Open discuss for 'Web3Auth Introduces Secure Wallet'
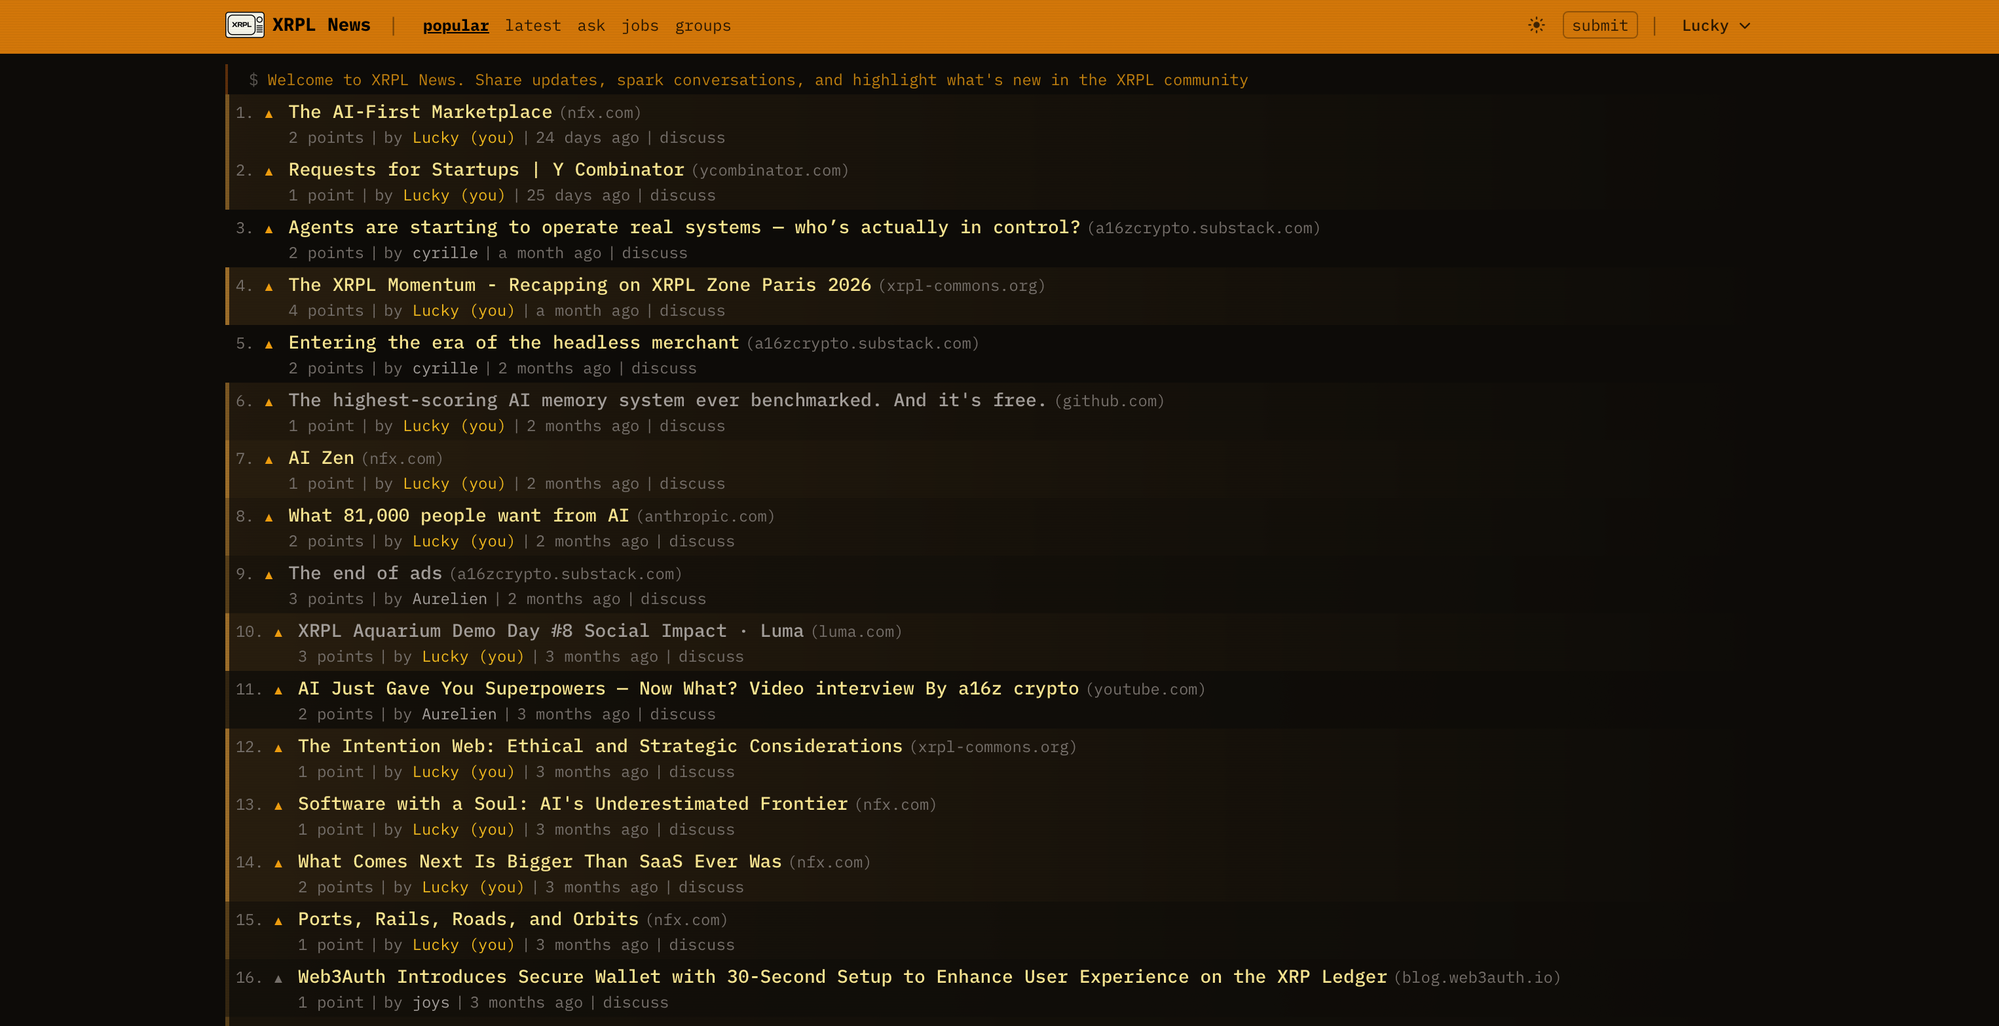Viewport: 1999px width, 1026px height. 635,1003
